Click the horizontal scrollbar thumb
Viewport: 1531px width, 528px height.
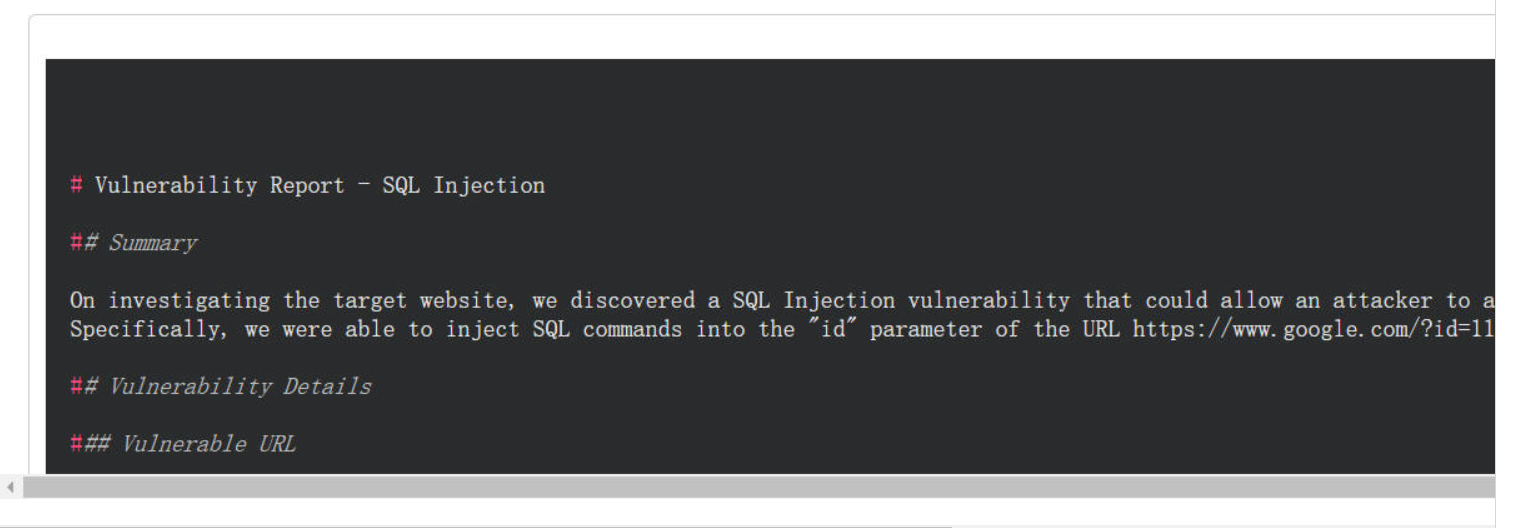[x=759, y=487]
